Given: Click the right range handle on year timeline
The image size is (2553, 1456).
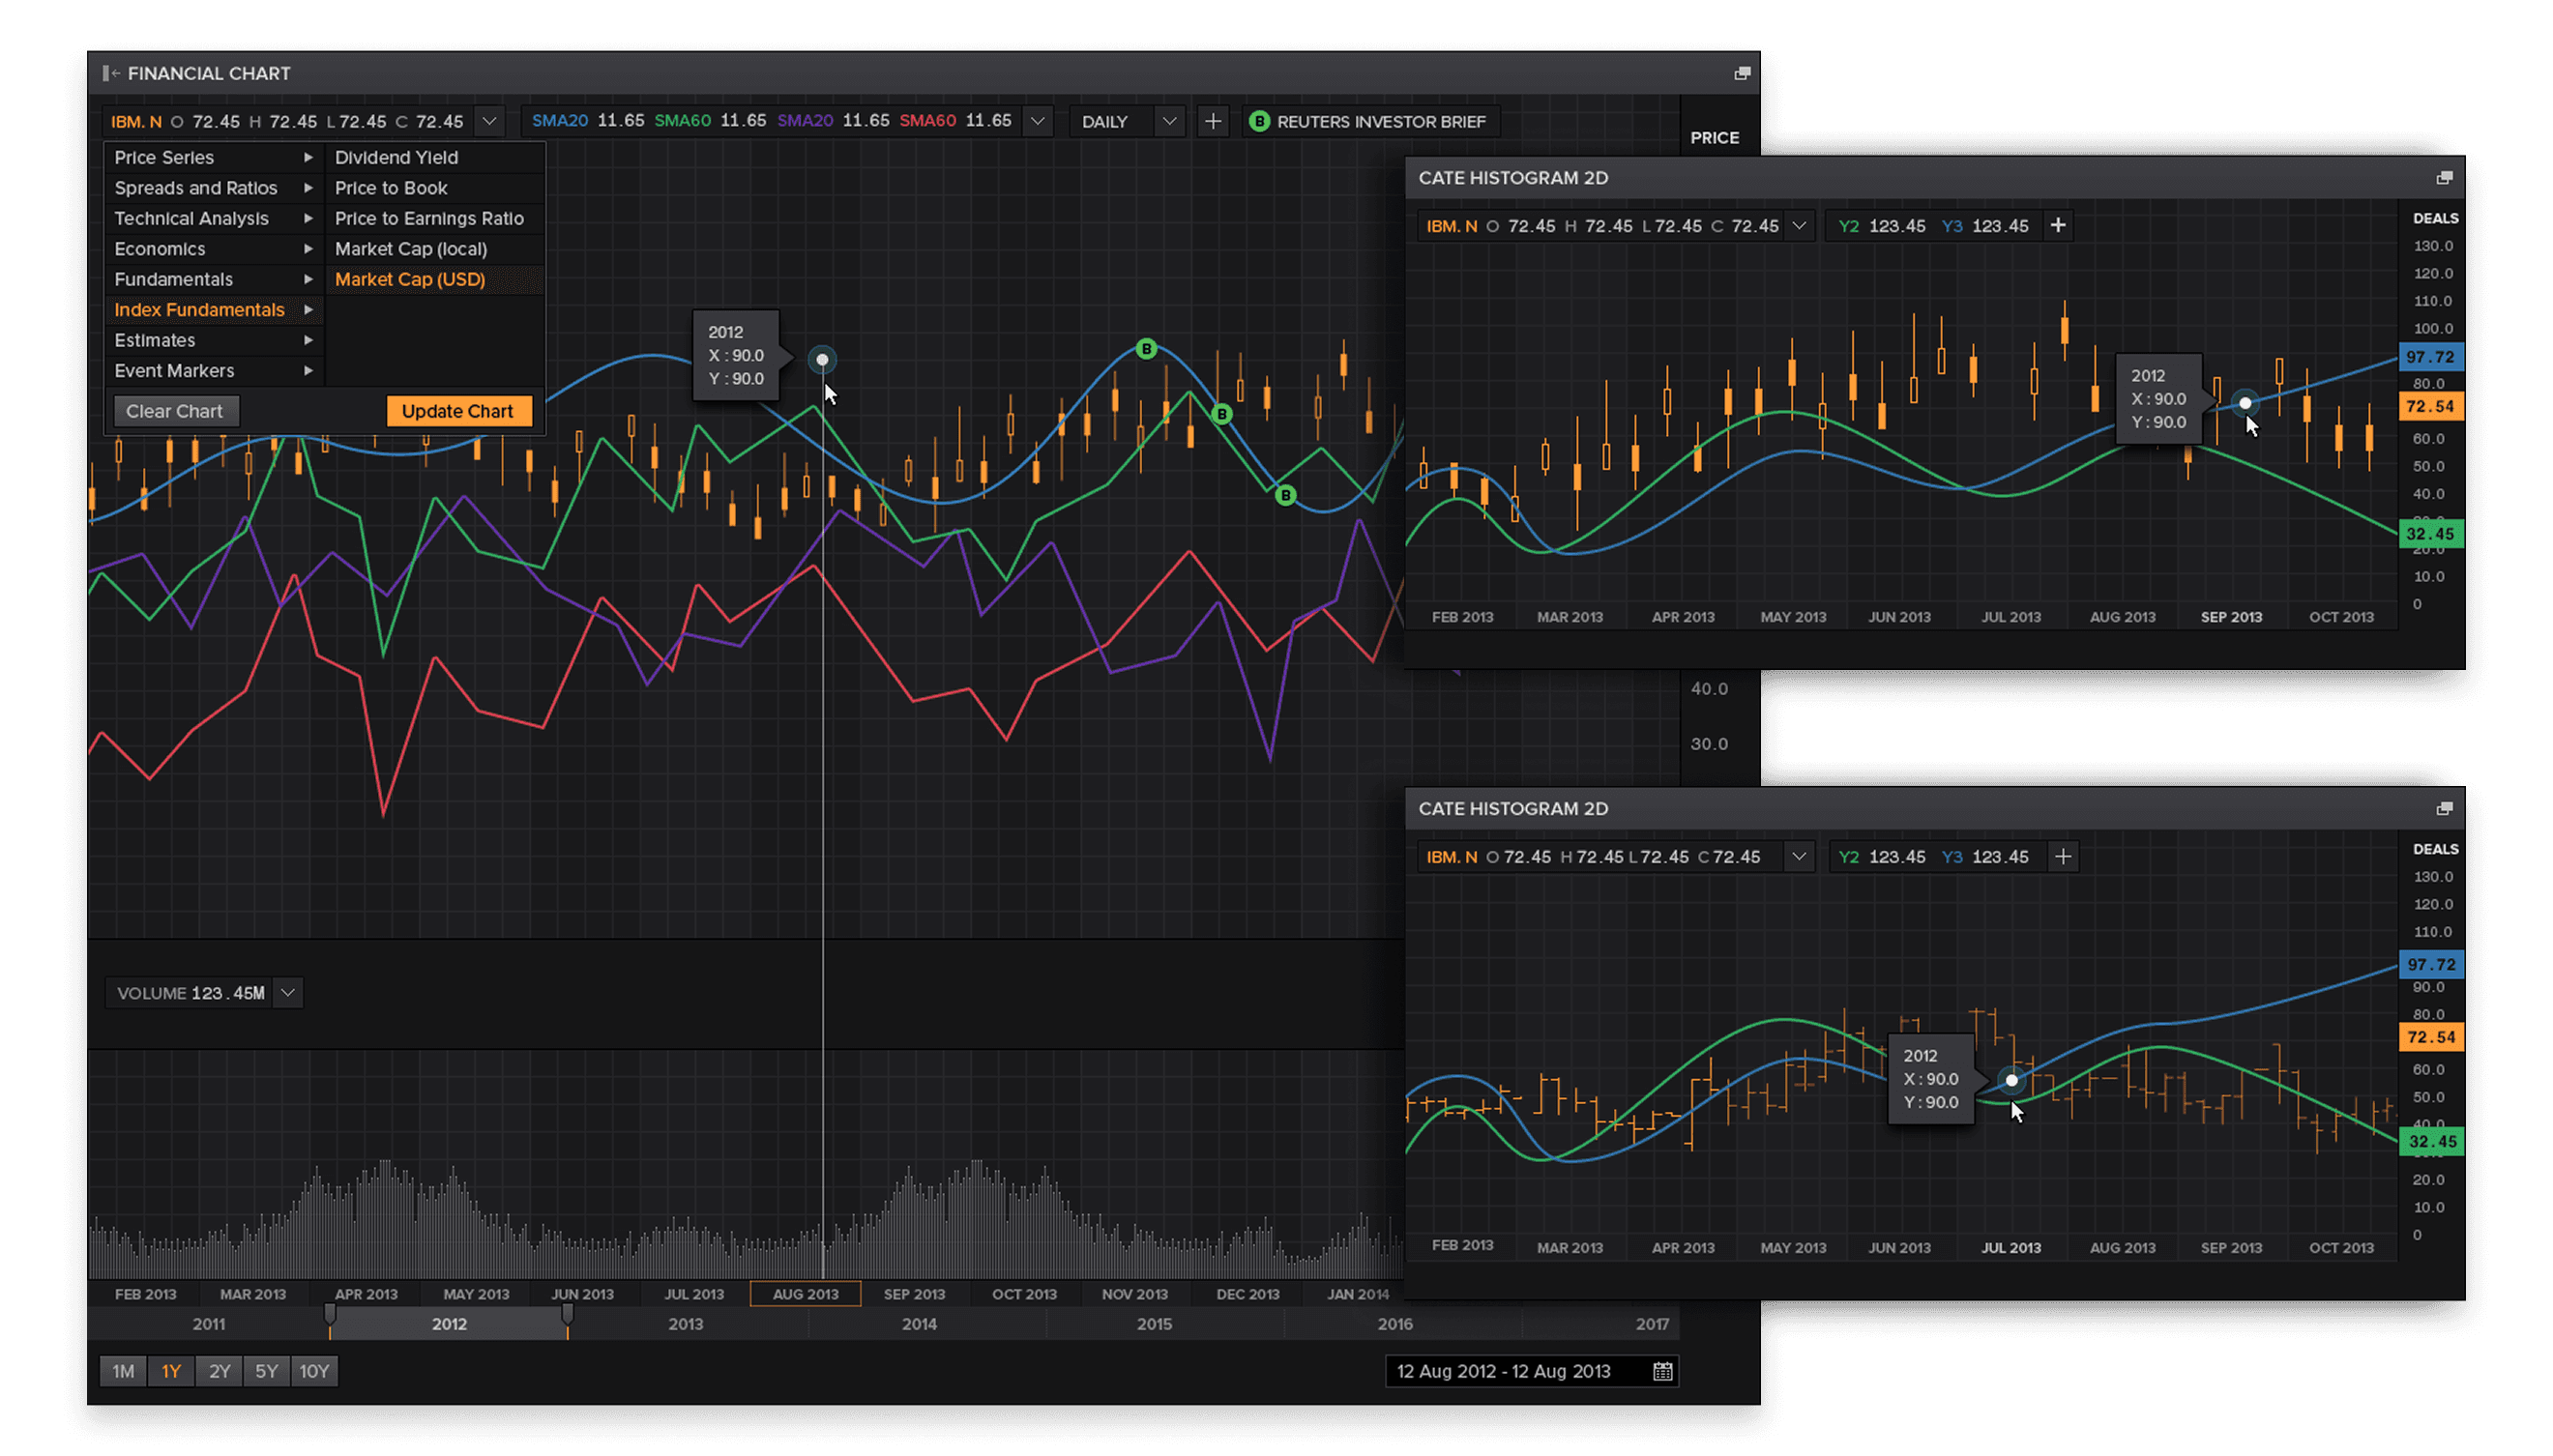Looking at the screenshot, I should (x=567, y=1316).
